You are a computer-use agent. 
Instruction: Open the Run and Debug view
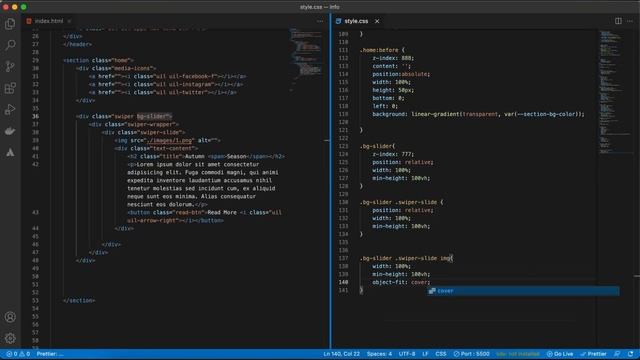tap(10, 109)
